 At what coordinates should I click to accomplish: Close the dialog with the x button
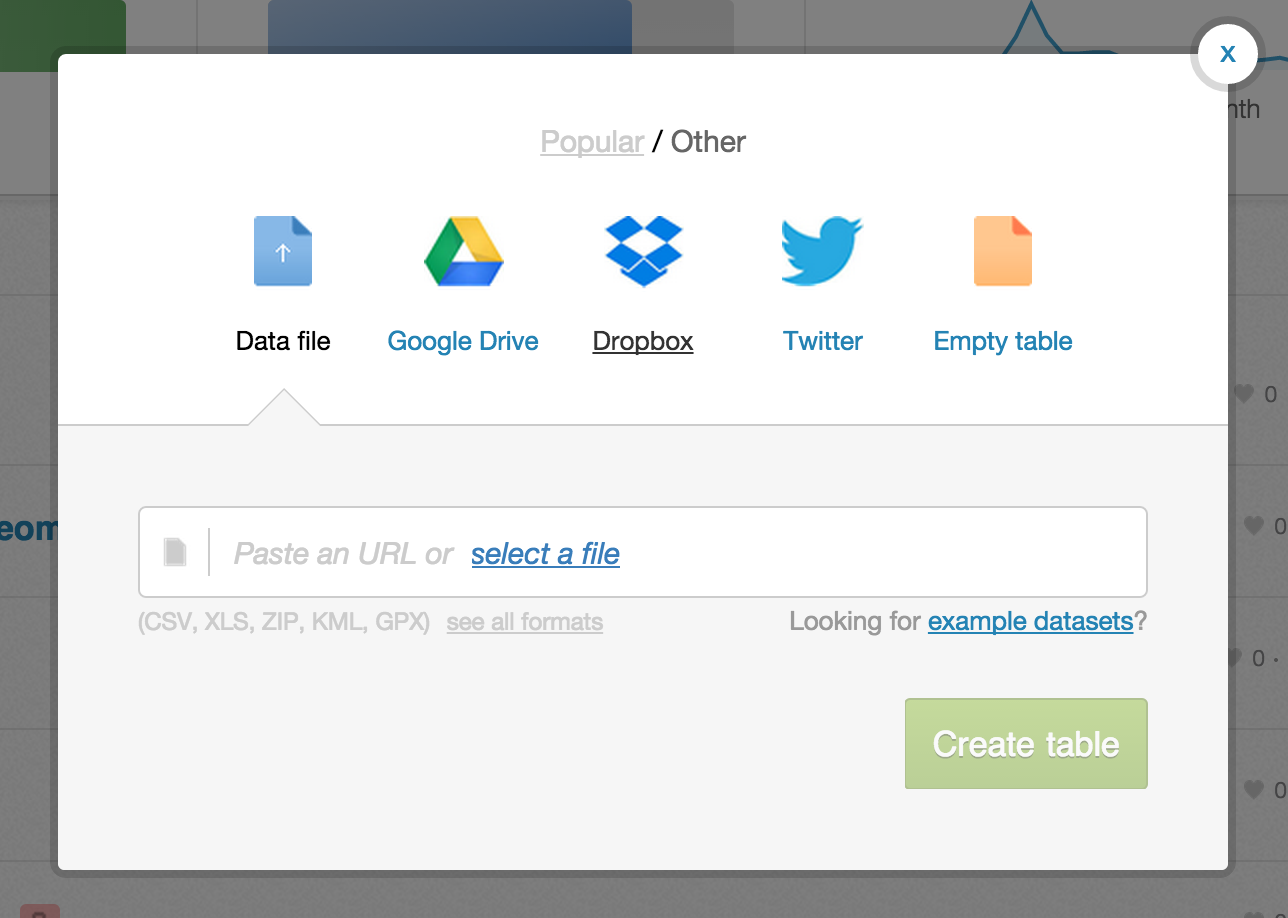pos(1227,54)
